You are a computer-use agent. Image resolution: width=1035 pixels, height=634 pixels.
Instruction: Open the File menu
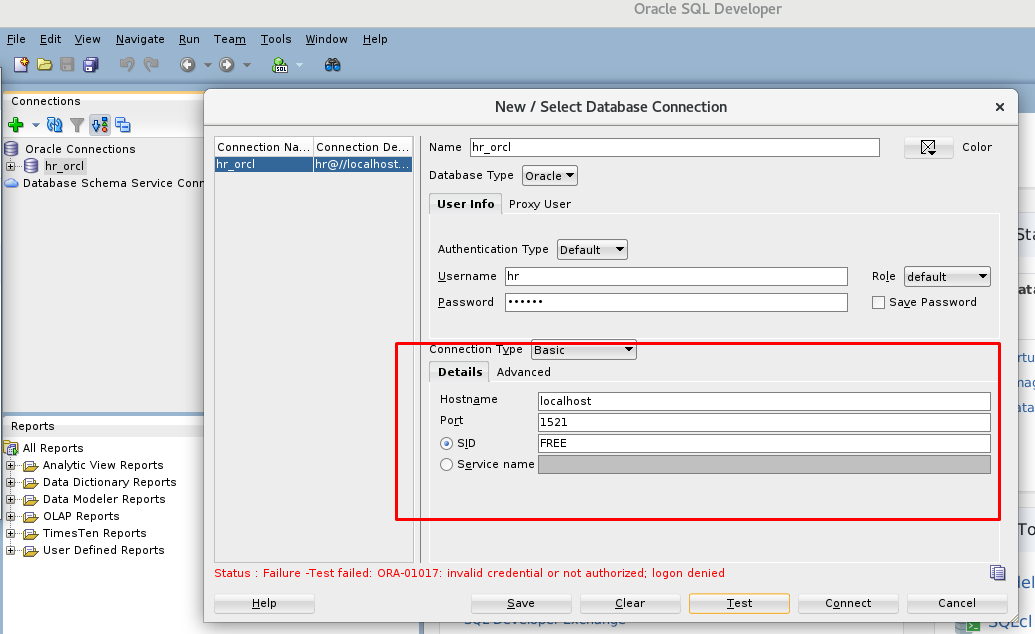pos(16,39)
